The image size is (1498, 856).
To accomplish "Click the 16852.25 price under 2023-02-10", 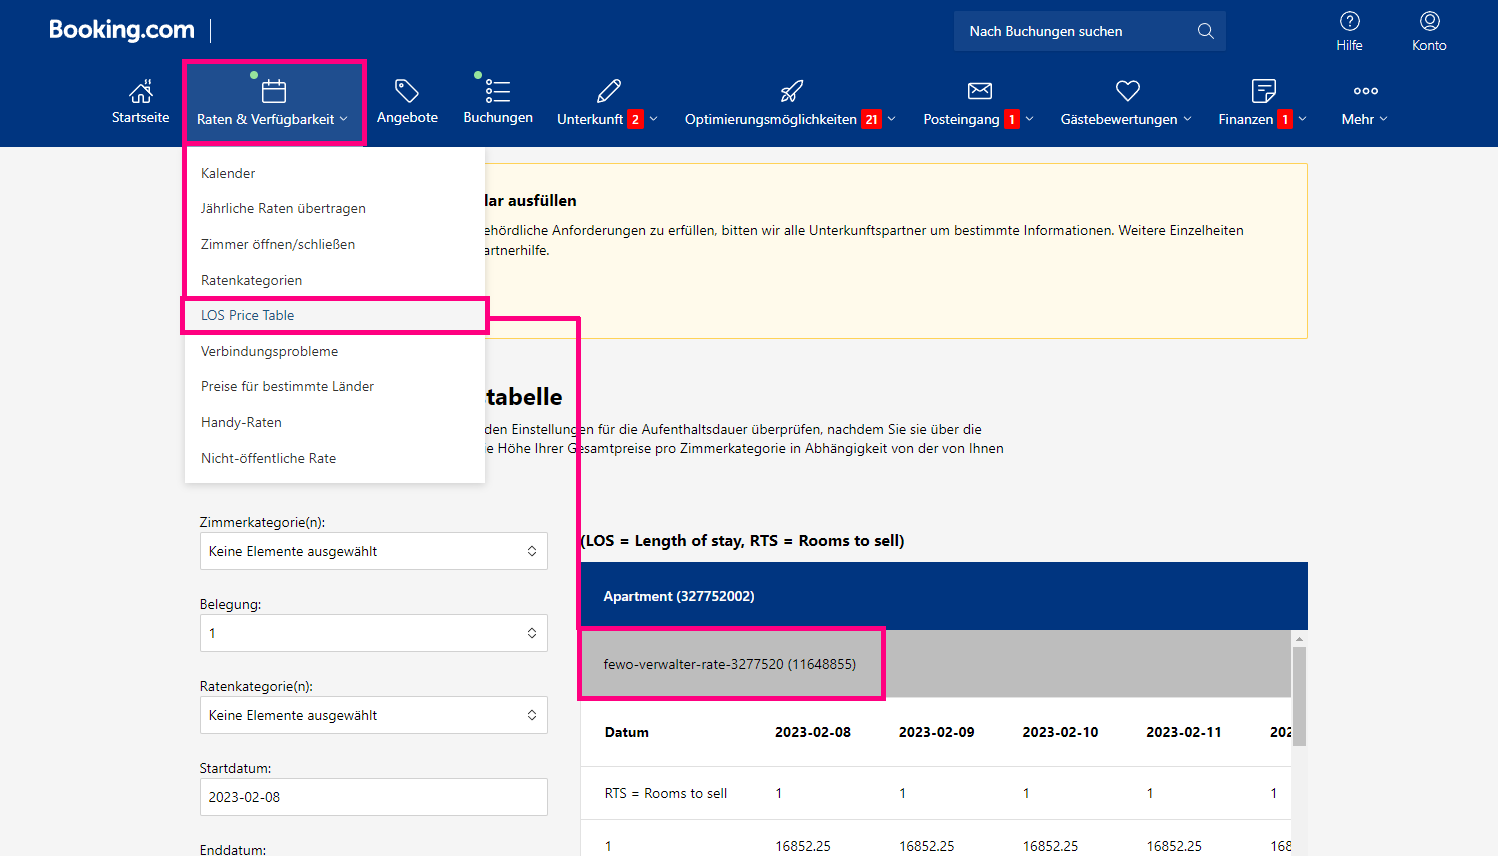I will [1050, 846].
